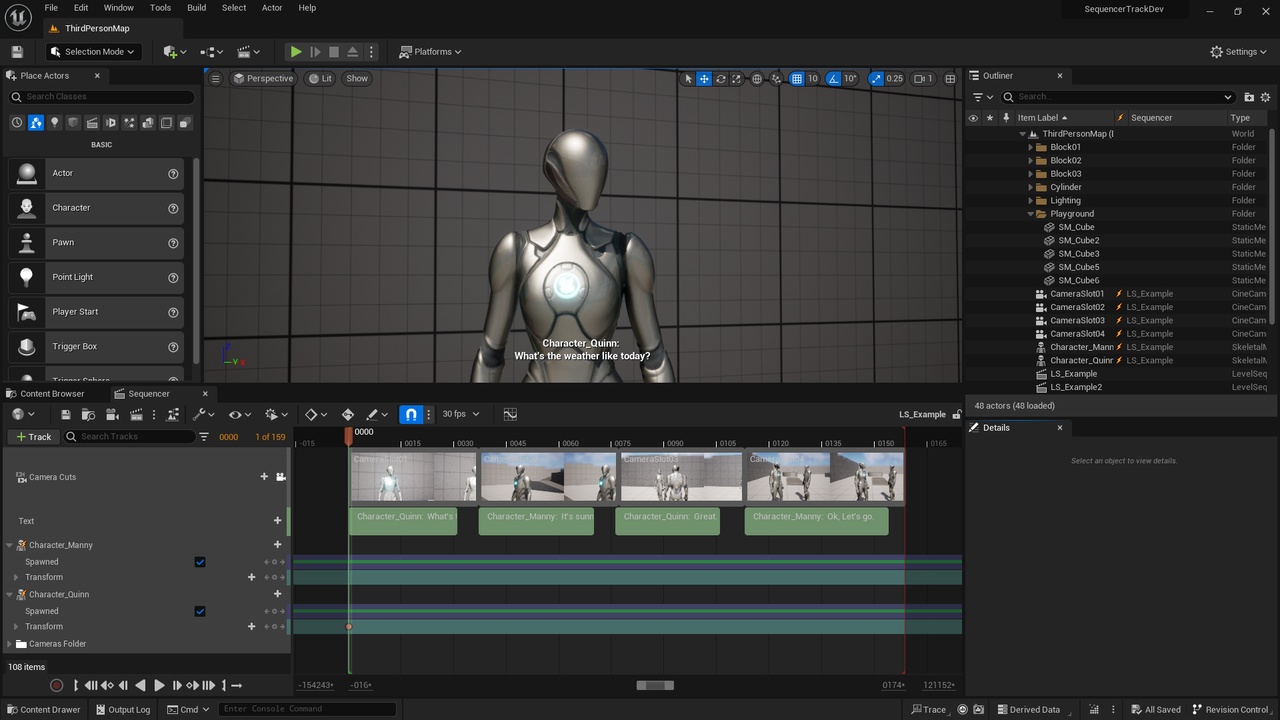Viewport: 1280px width, 720px height.
Task: Toggle viewport grid snapping icon
Action: pos(797,79)
